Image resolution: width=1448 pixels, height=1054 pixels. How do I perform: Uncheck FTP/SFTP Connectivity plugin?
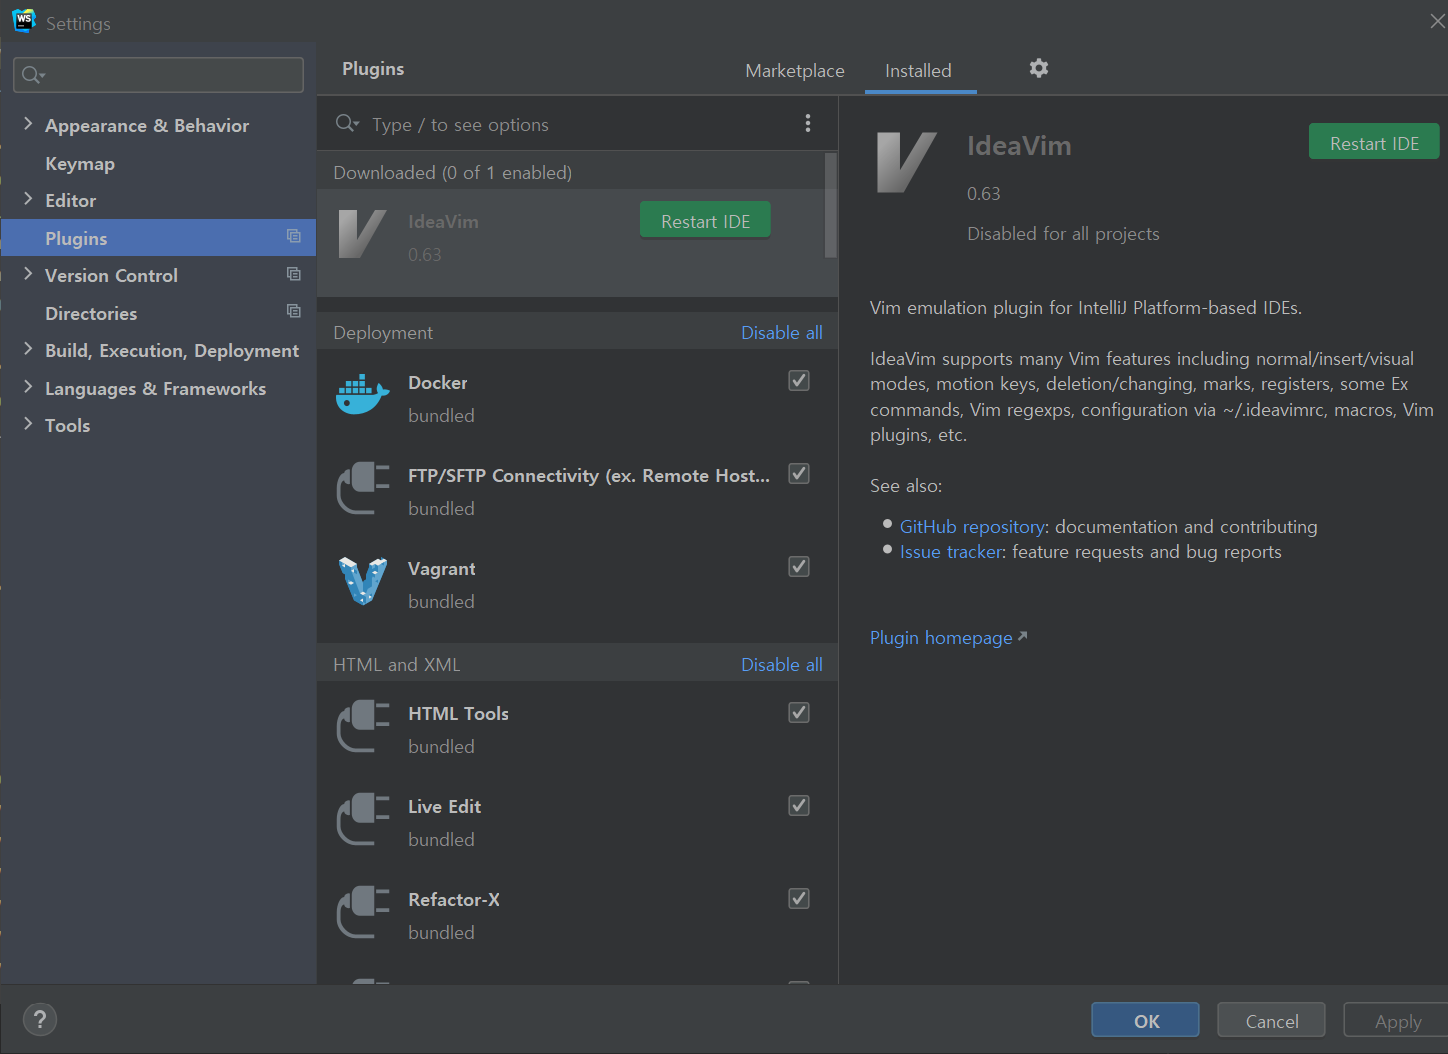(799, 473)
